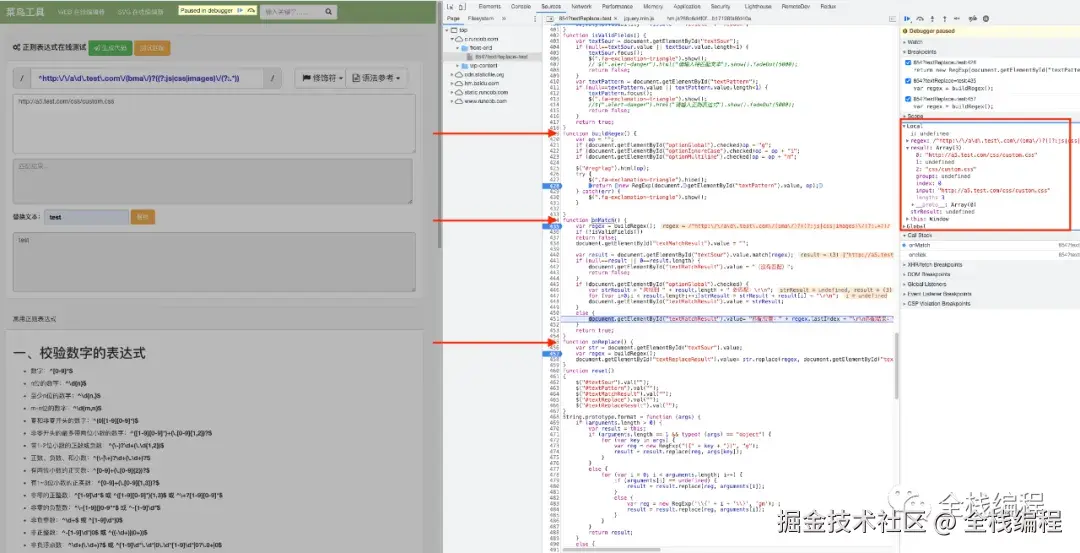Open the 修饰符 modifiers dropdown
The width and height of the screenshot is (1080, 553).
pos(320,79)
